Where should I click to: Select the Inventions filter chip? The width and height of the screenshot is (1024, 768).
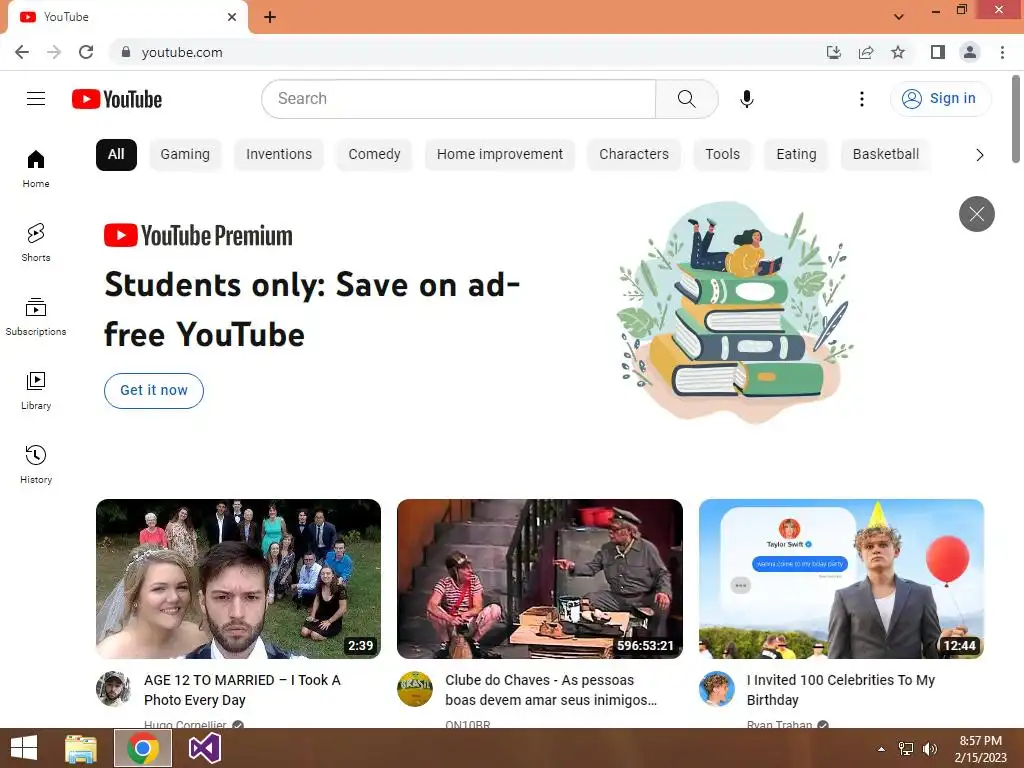tap(279, 155)
